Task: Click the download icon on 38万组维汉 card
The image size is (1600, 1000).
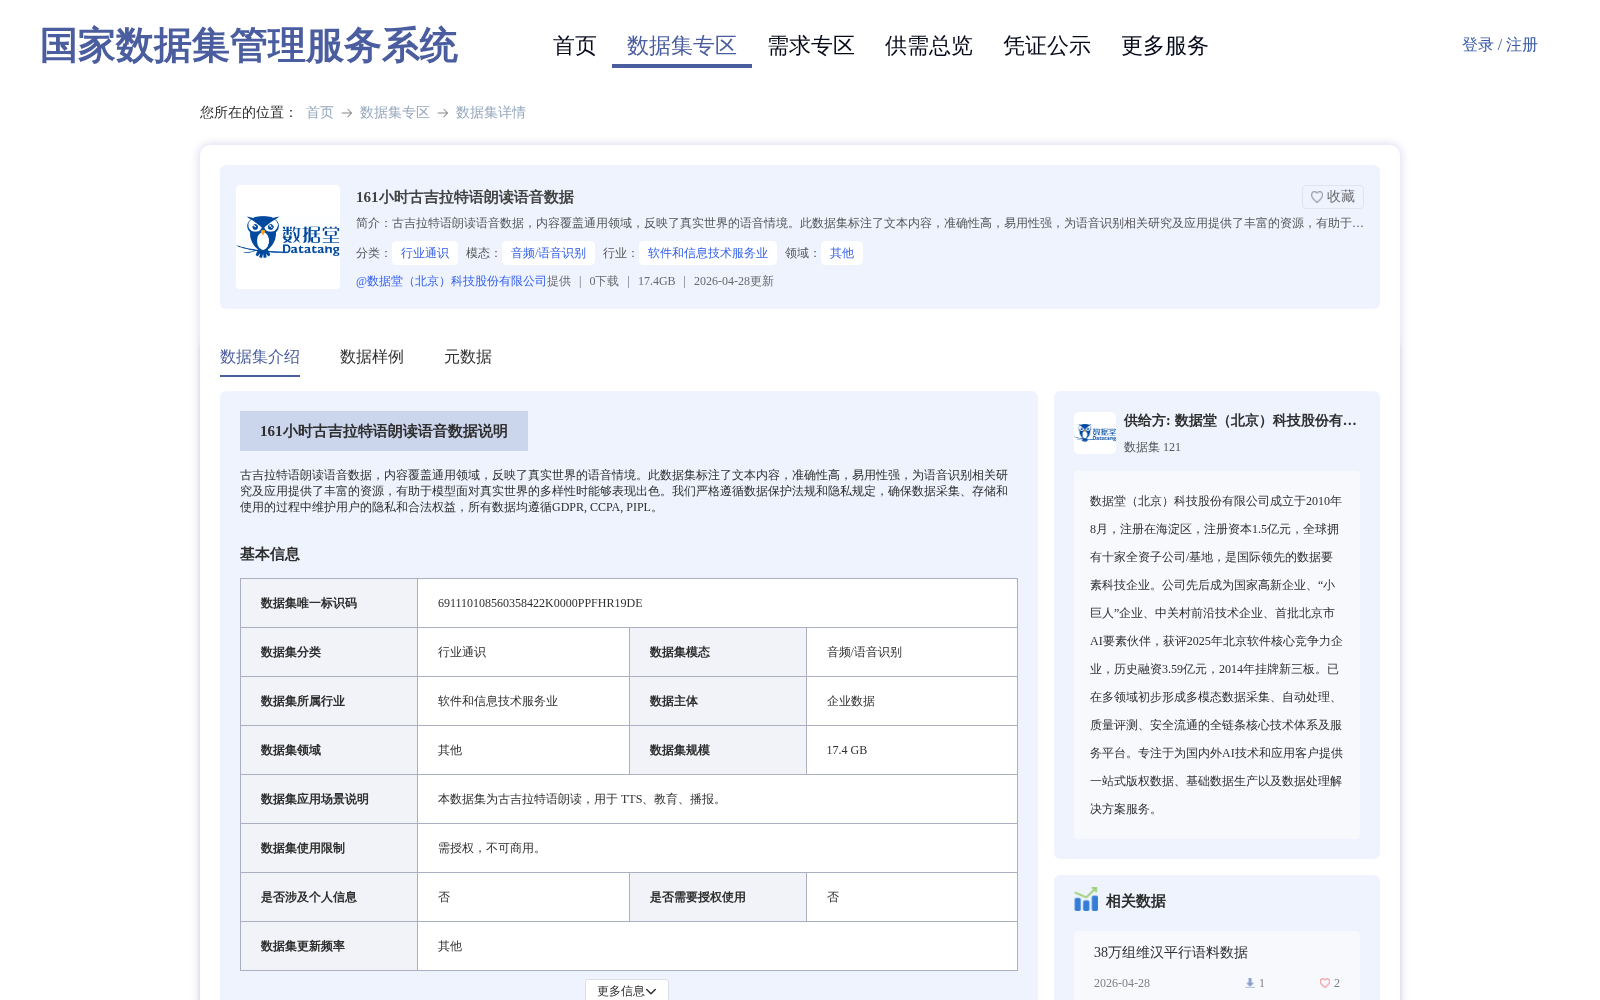Action: coord(1250,983)
